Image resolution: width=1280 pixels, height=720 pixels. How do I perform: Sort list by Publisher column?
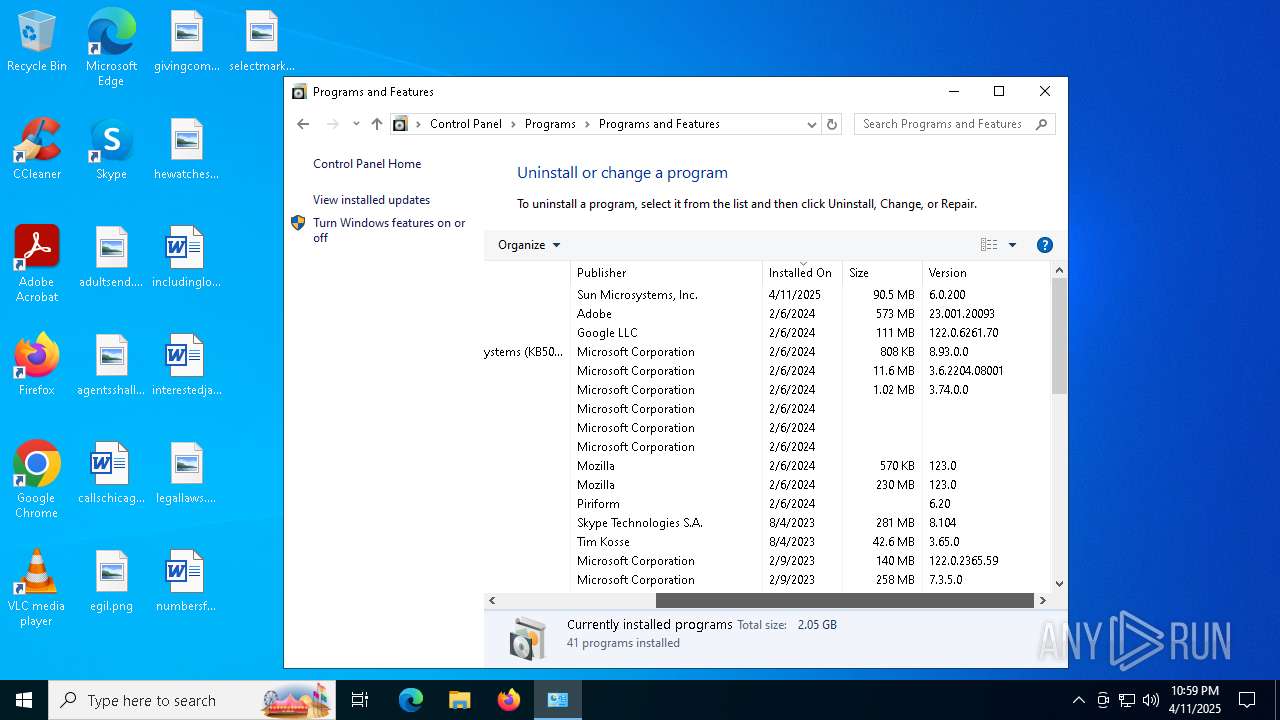point(666,272)
